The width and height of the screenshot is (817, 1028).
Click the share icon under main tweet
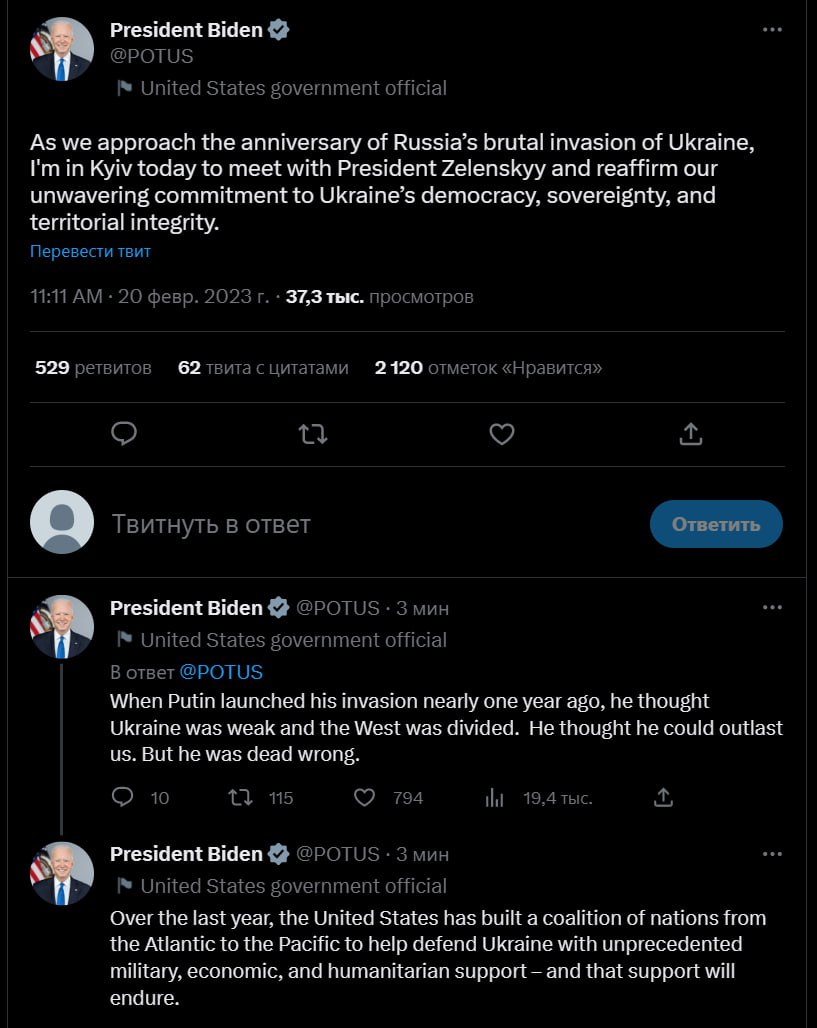coord(690,433)
